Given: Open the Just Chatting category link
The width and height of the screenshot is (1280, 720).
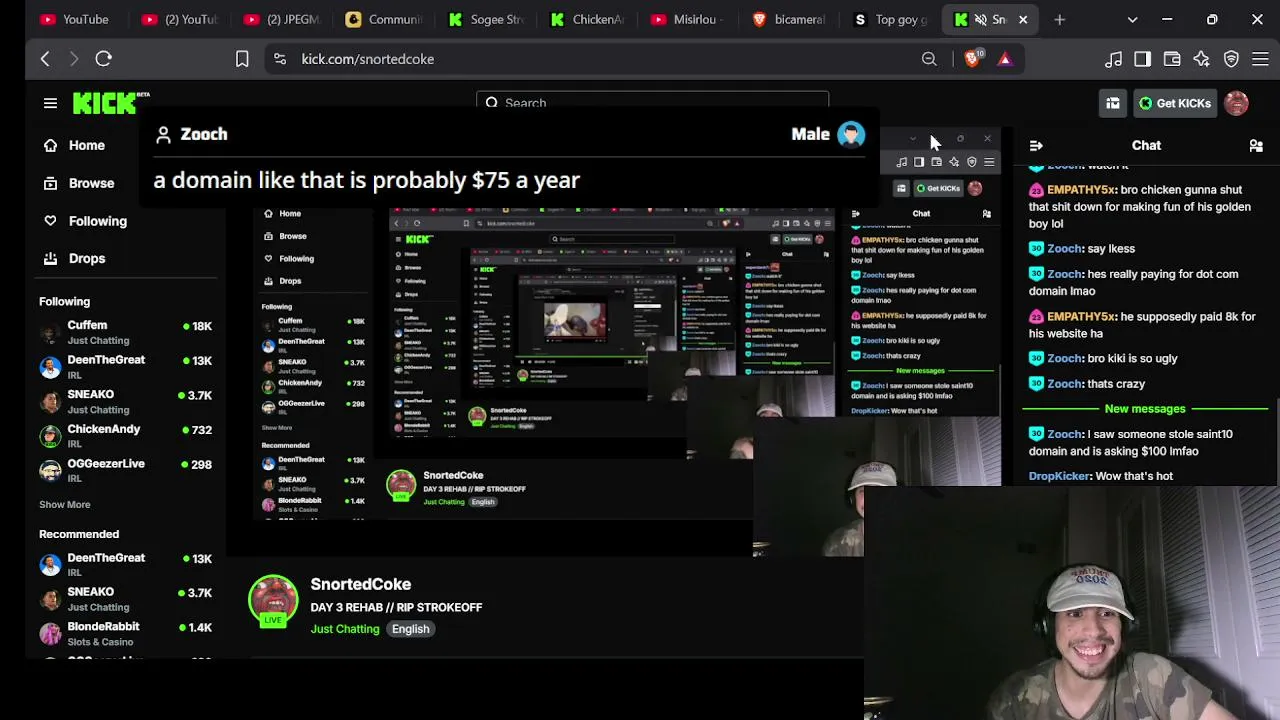Looking at the screenshot, I should pos(345,629).
